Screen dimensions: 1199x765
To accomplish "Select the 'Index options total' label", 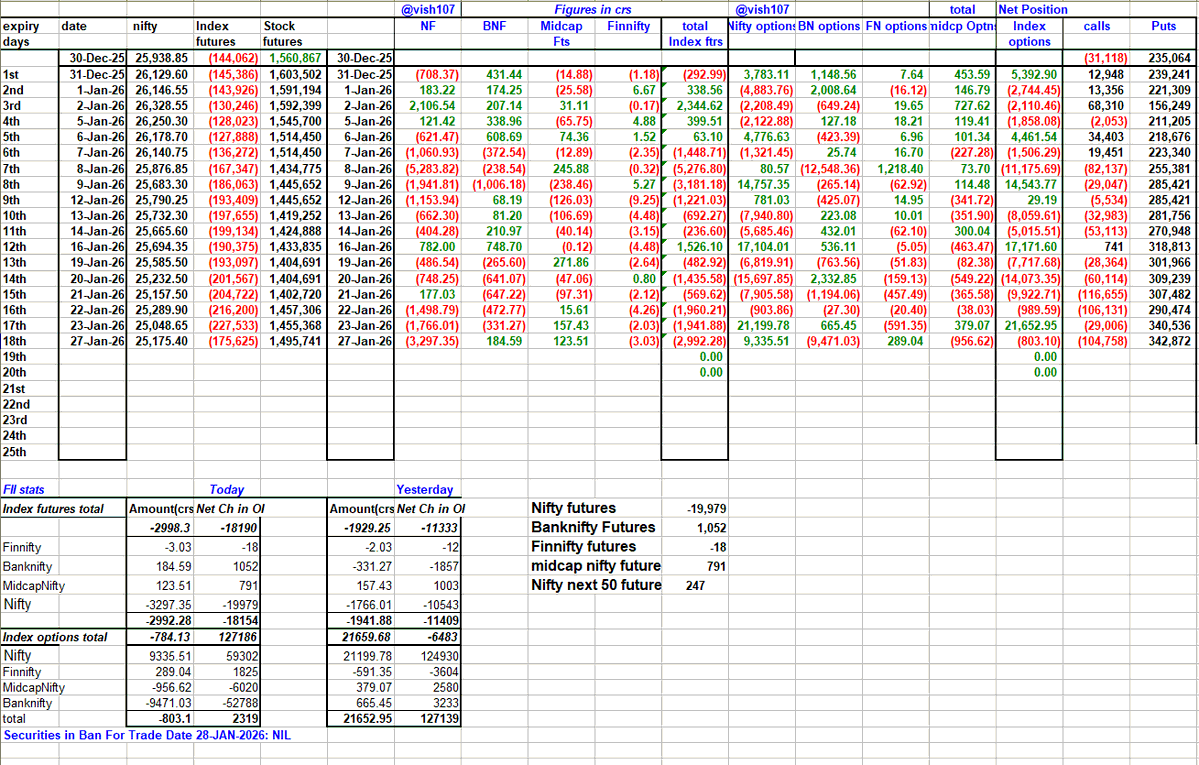I will (x=55, y=637).
